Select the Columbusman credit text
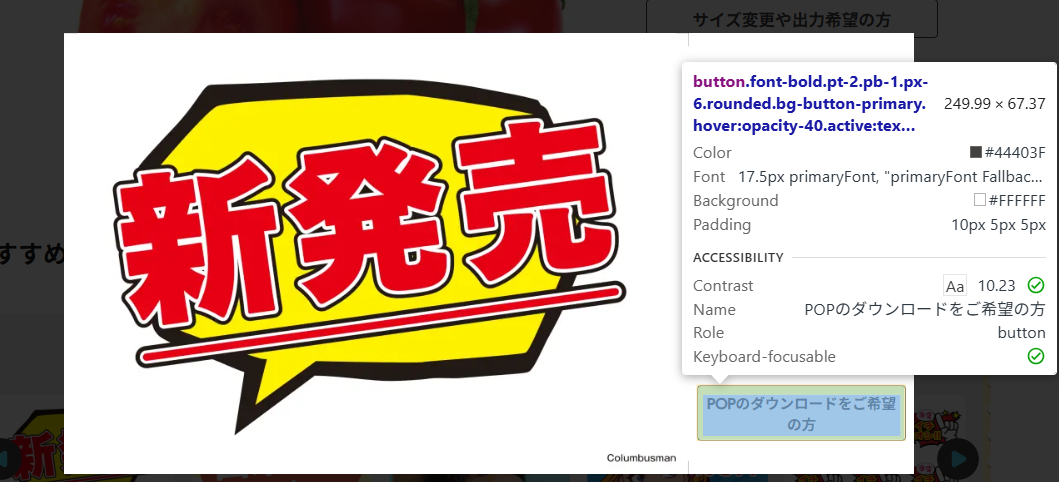The width and height of the screenshot is (1059, 482). (x=641, y=458)
